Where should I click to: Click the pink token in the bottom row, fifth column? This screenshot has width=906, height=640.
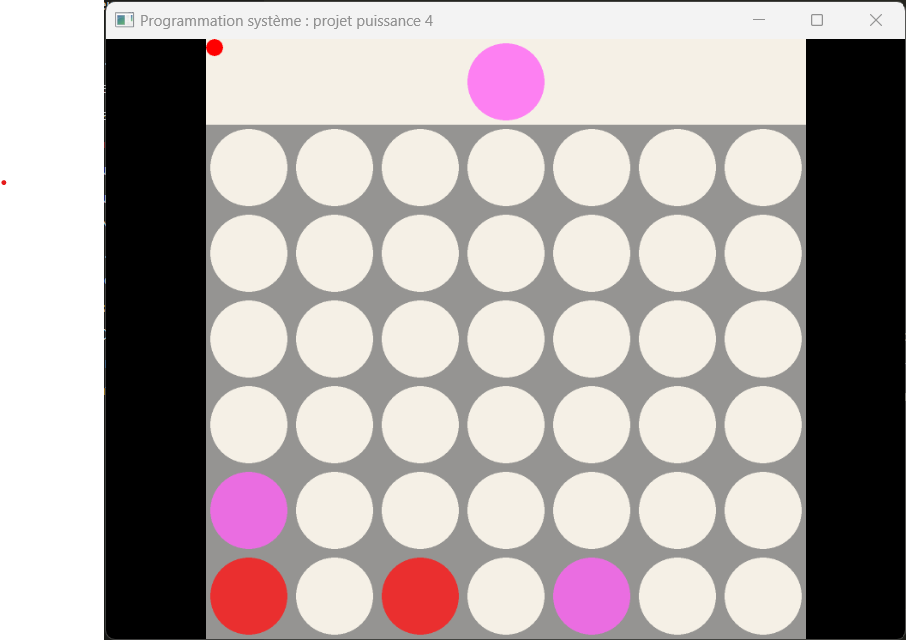pyautogui.click(x=591, y=596)
